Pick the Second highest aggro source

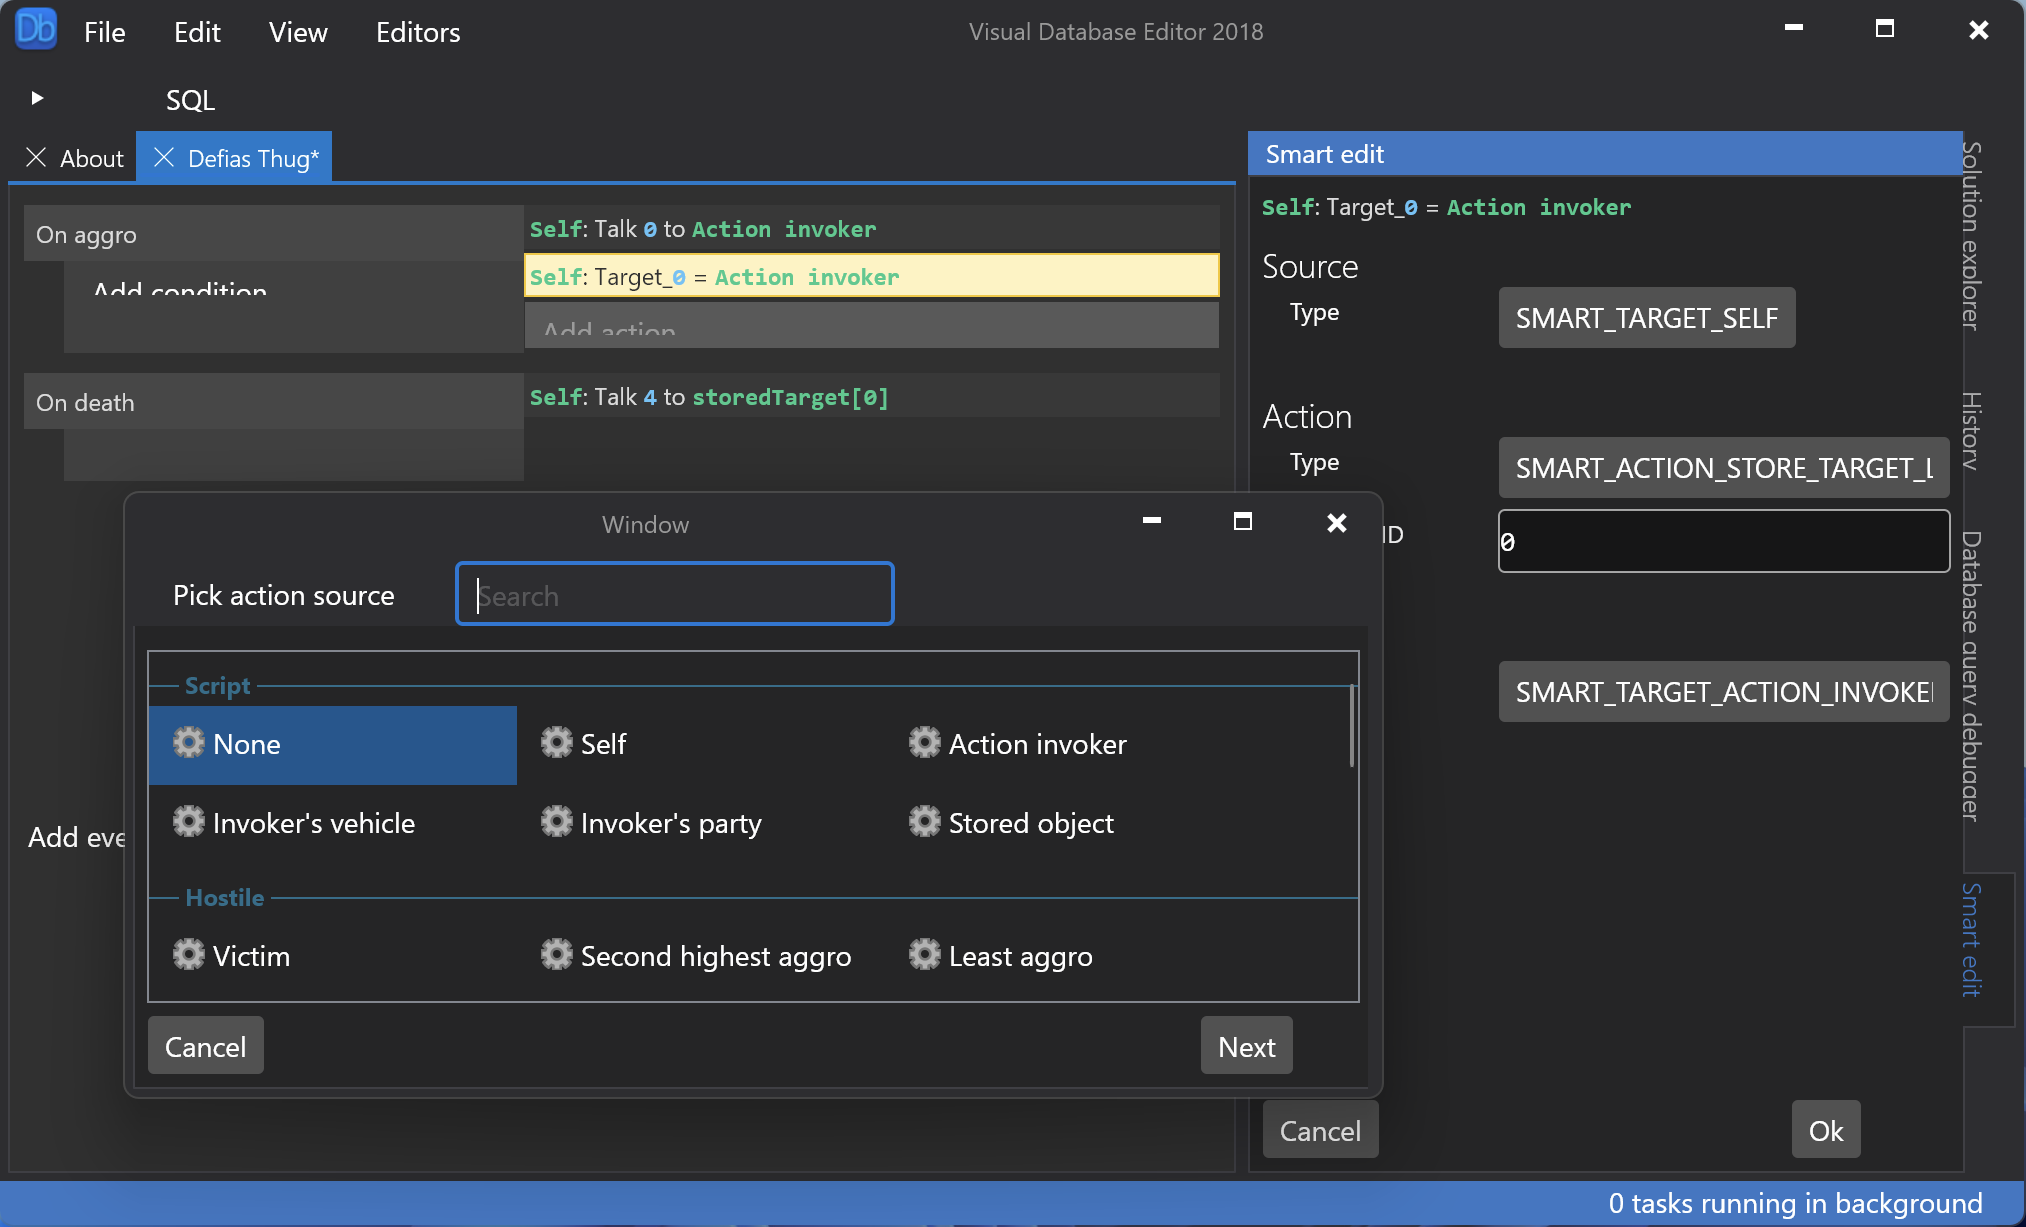(715, 956)
